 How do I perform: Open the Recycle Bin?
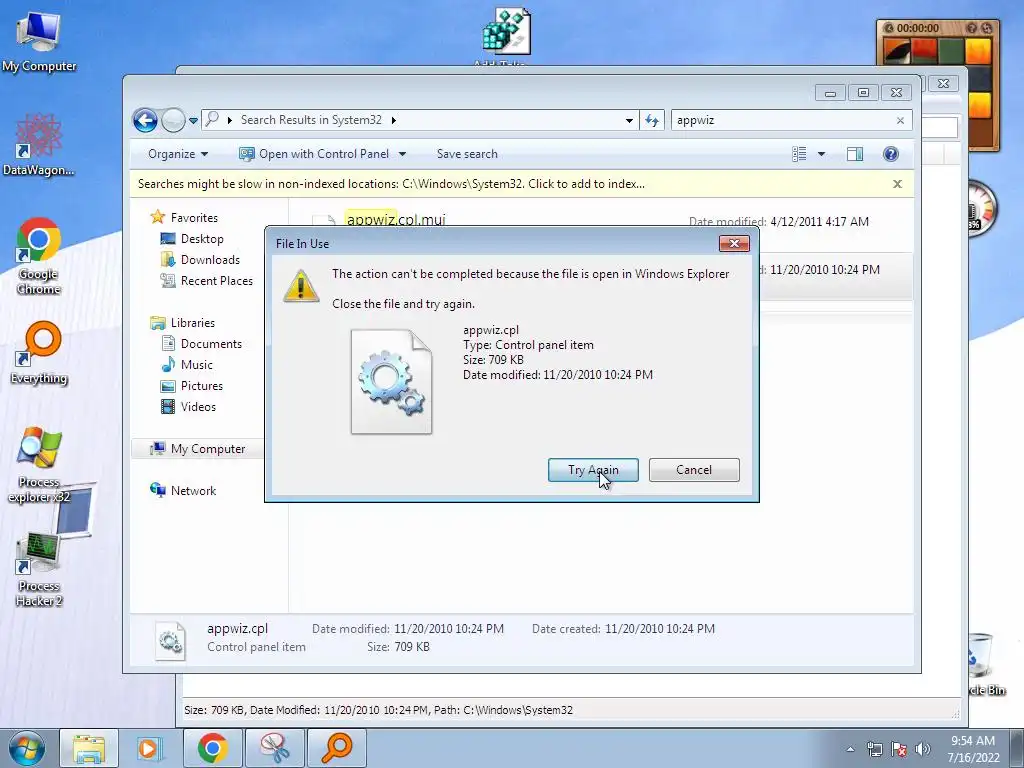coord(985,665)
